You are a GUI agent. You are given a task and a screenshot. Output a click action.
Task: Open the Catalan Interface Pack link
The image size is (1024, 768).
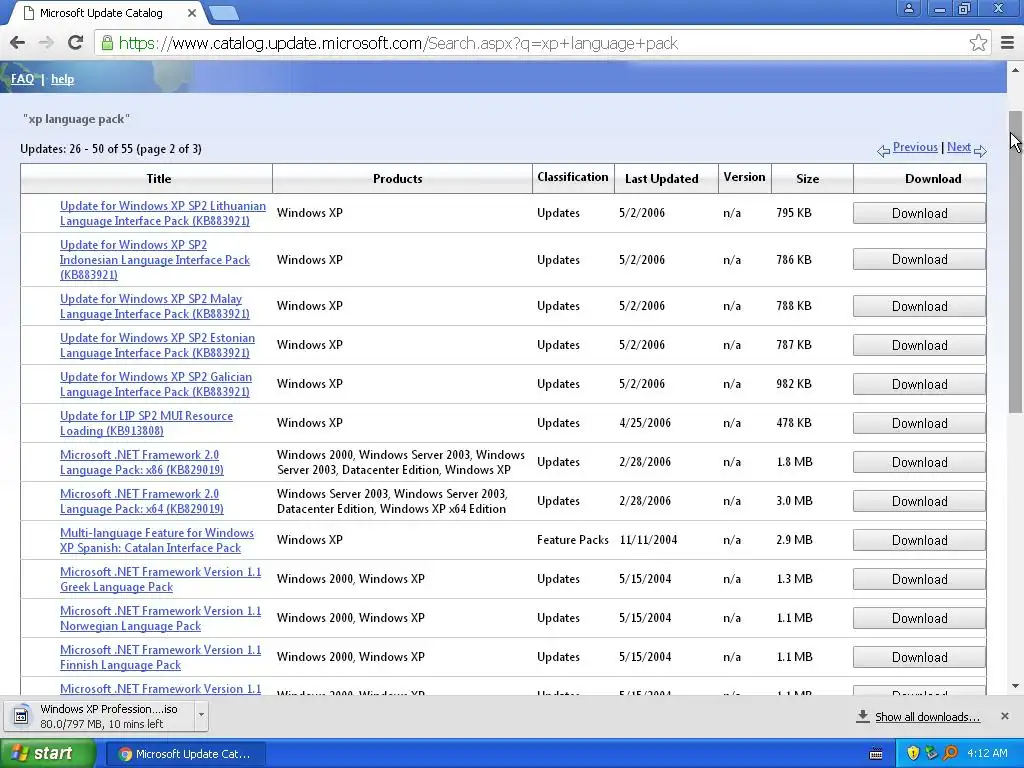[x=157, y=540]
